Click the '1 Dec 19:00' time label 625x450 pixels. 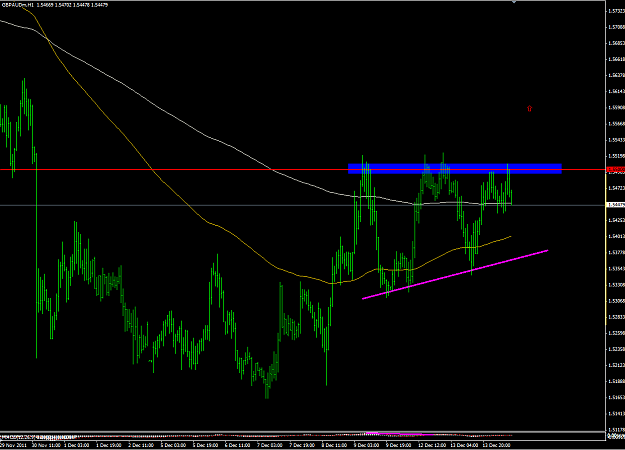109,445
